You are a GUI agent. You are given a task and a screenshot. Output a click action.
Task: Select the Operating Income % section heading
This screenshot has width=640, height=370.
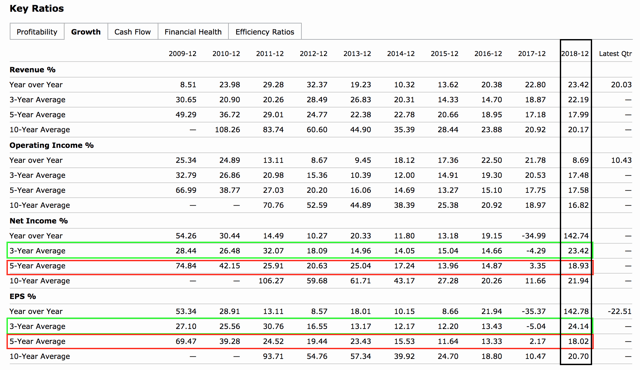click(51, 145)
